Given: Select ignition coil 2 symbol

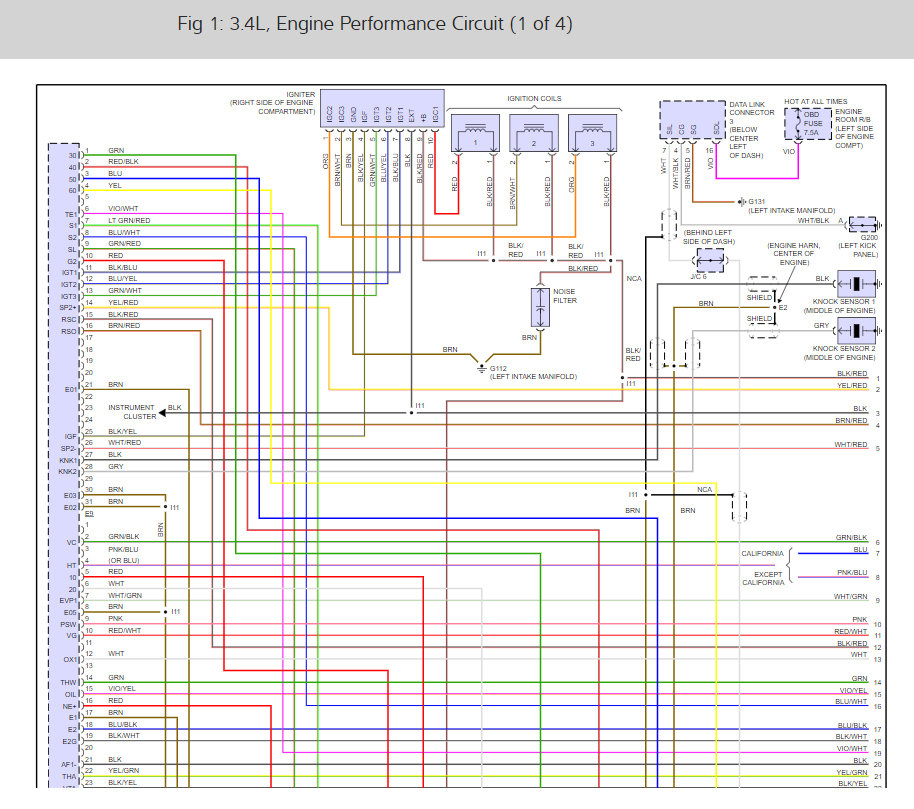Looking at the screenshot, I should [533, 133].
